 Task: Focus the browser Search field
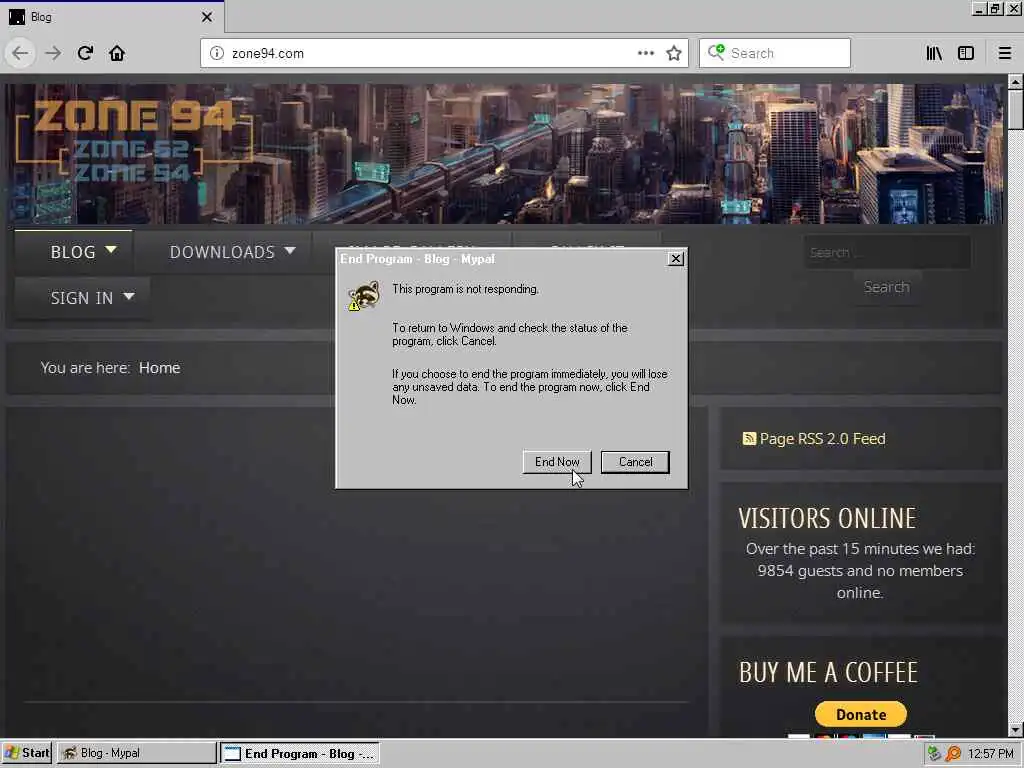coord(775,53)
